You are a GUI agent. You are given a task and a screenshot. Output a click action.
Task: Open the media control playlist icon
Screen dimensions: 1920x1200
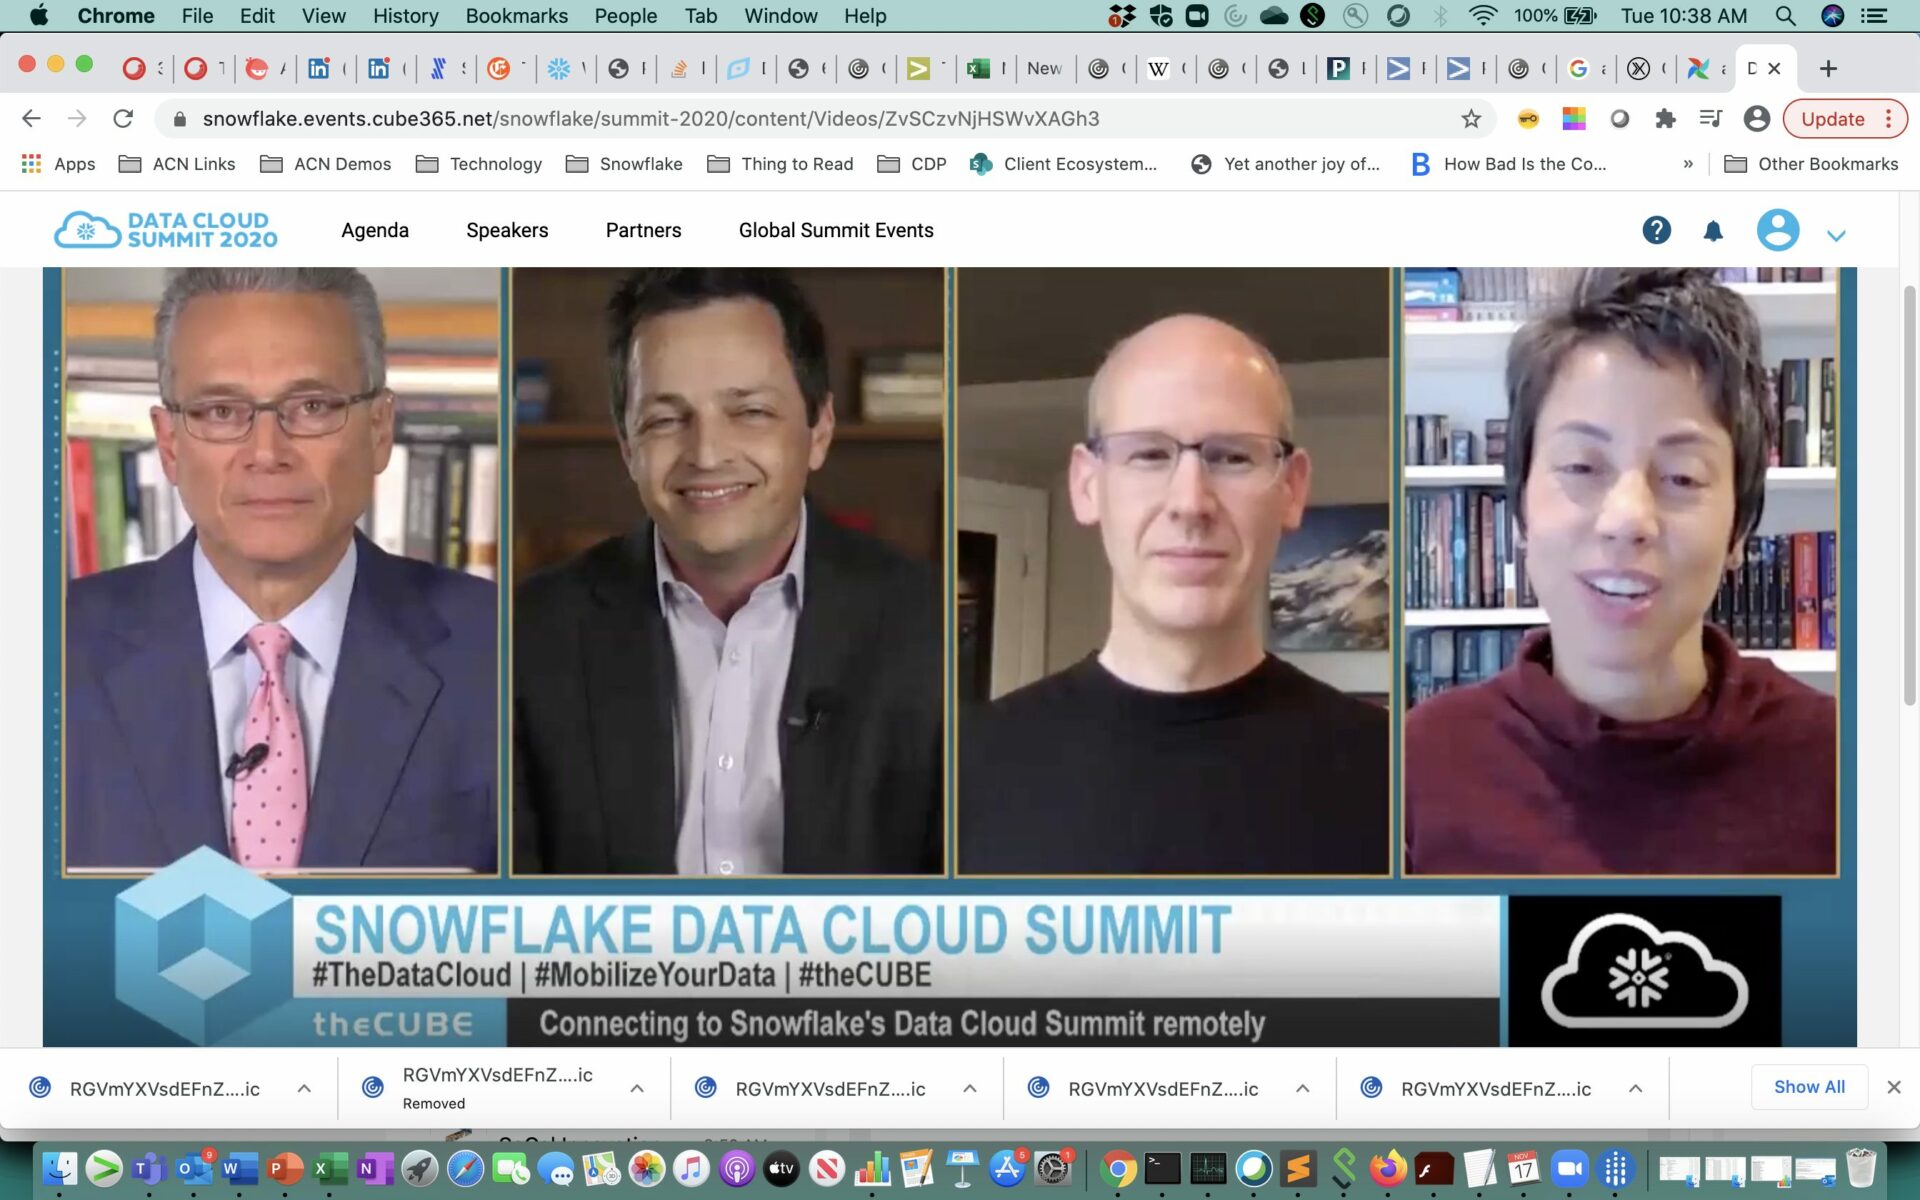(x=1710, y=119)
